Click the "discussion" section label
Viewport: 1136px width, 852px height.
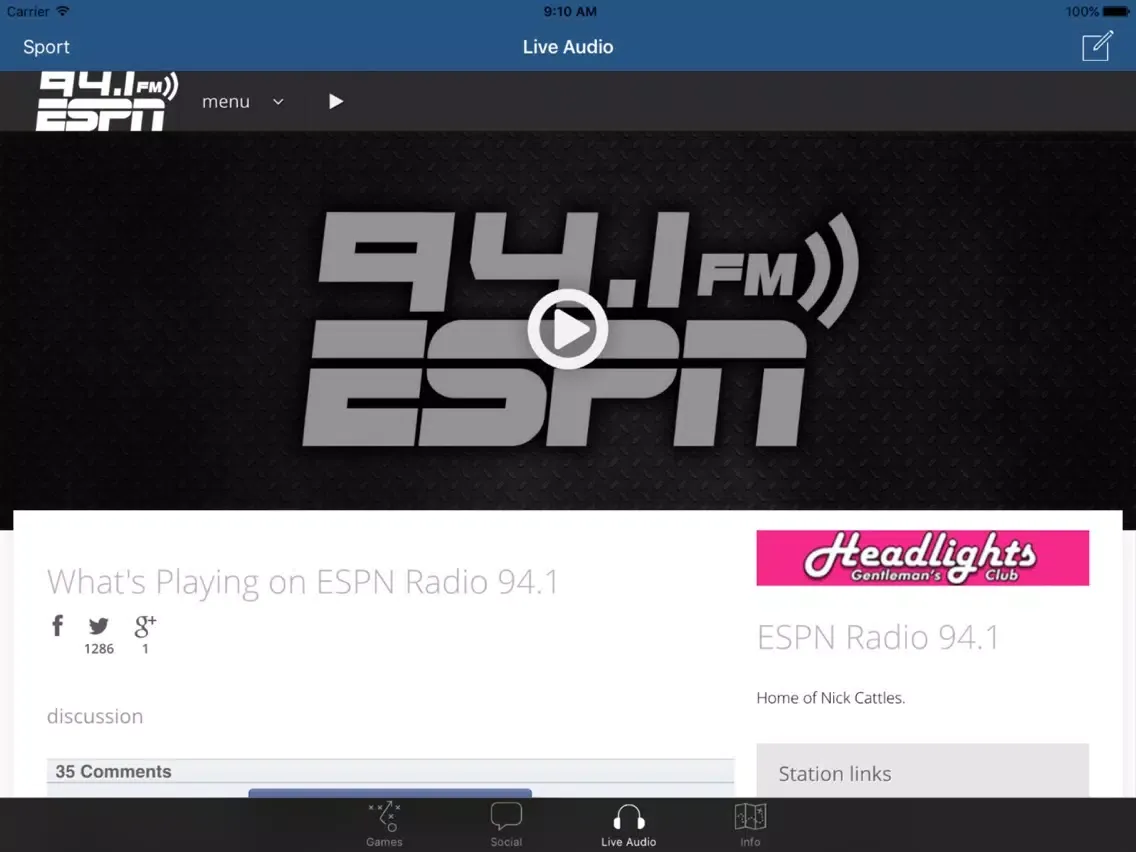95,716
